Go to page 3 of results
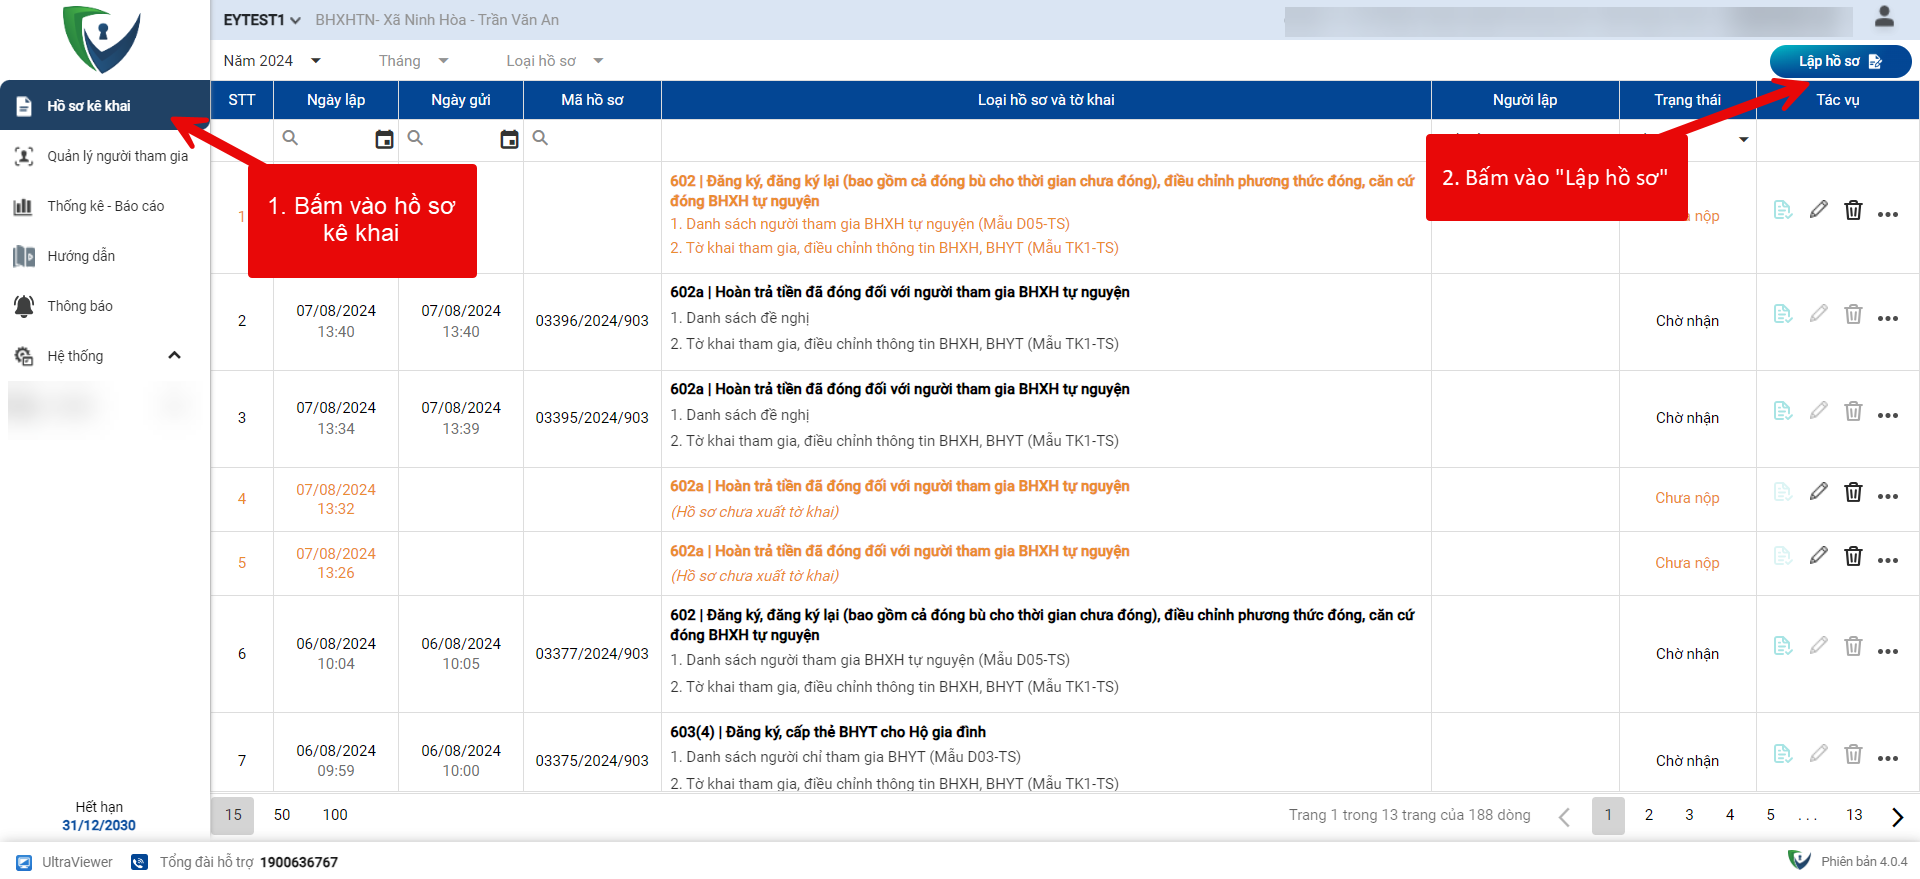This screenshot has height=879, width=1920. click(x=1689, y=815)
